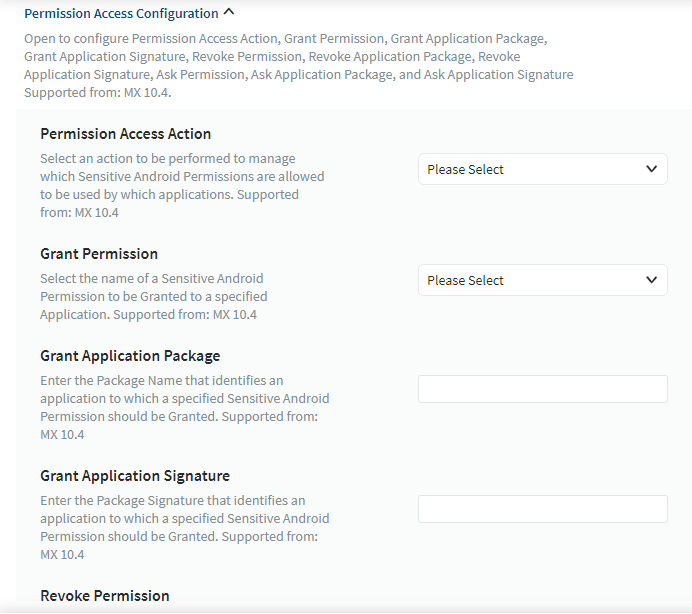Open the Permission Access Action dropdown
This screenshot has width=692, height=614.
tap(542, 169)
